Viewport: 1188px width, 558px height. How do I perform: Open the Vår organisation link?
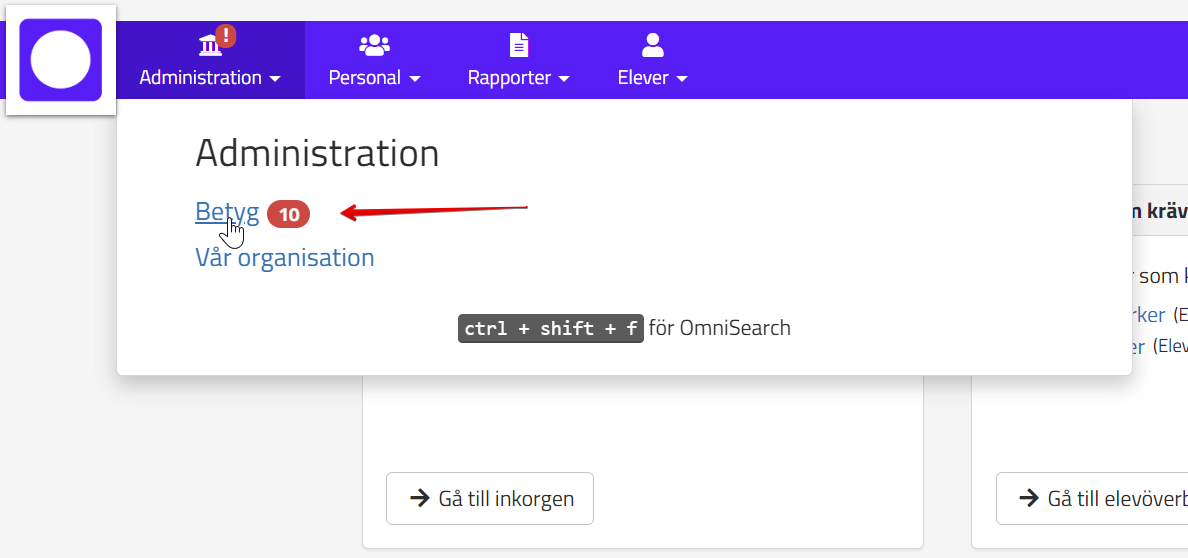point(284,257)
